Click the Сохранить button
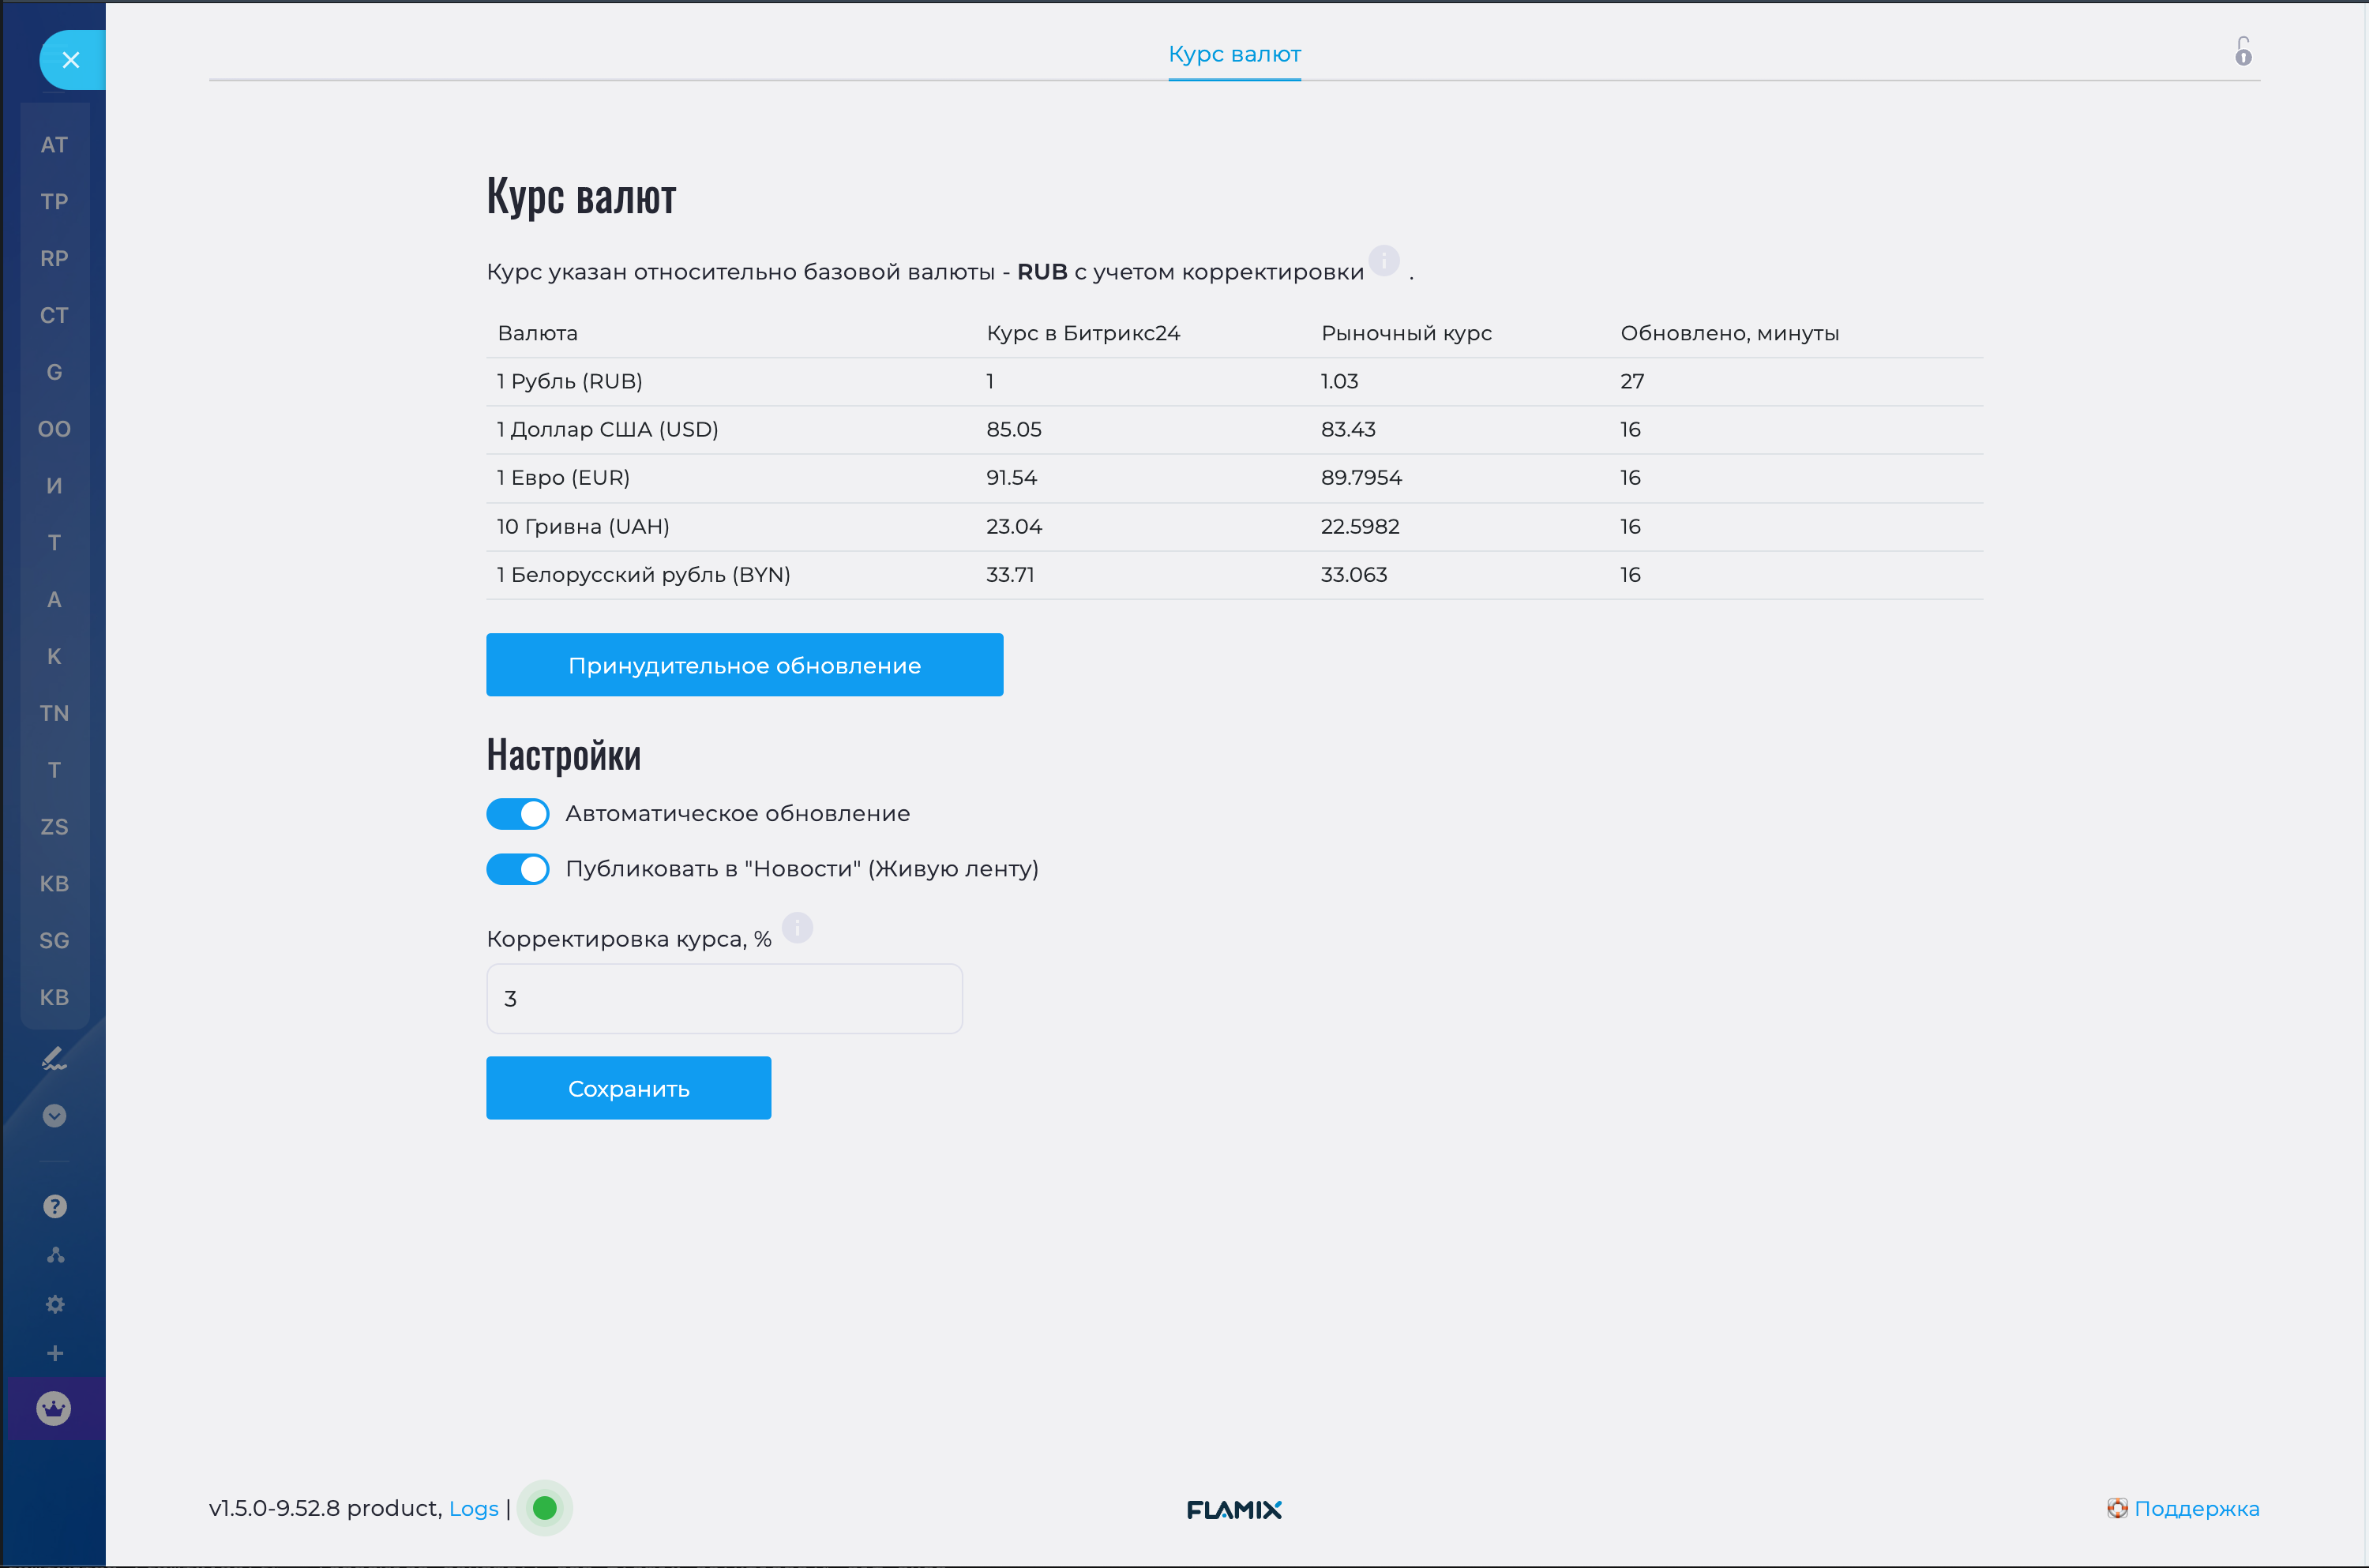 coord(628,1088)
